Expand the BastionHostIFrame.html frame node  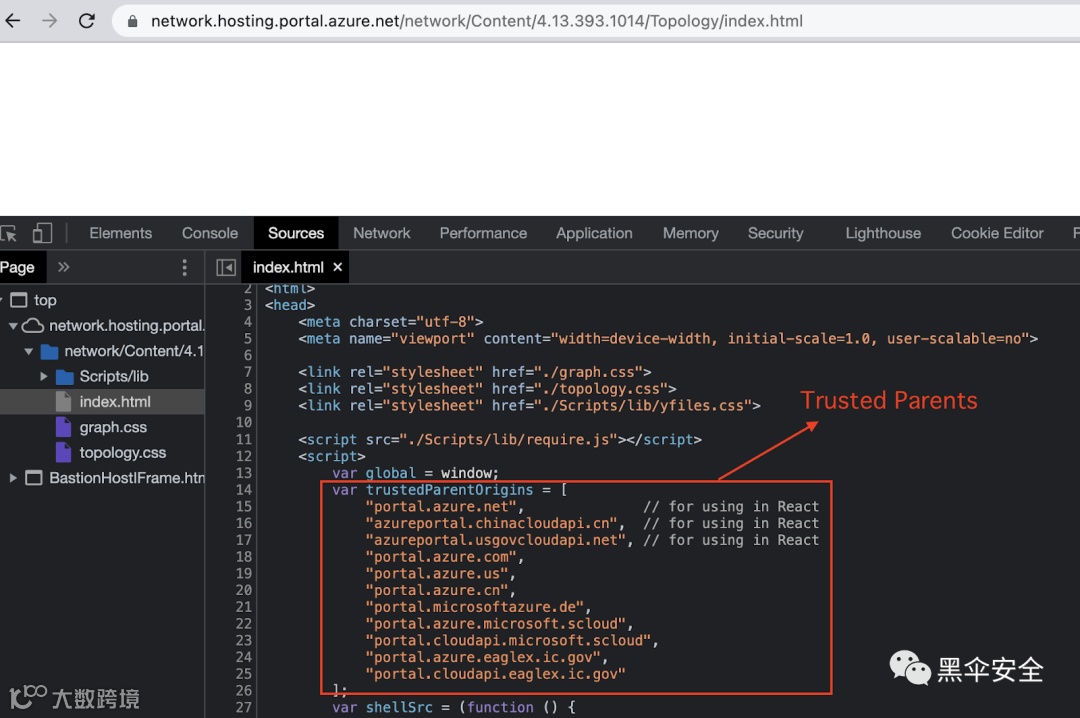pyautogui.click(x=13, y=478)
